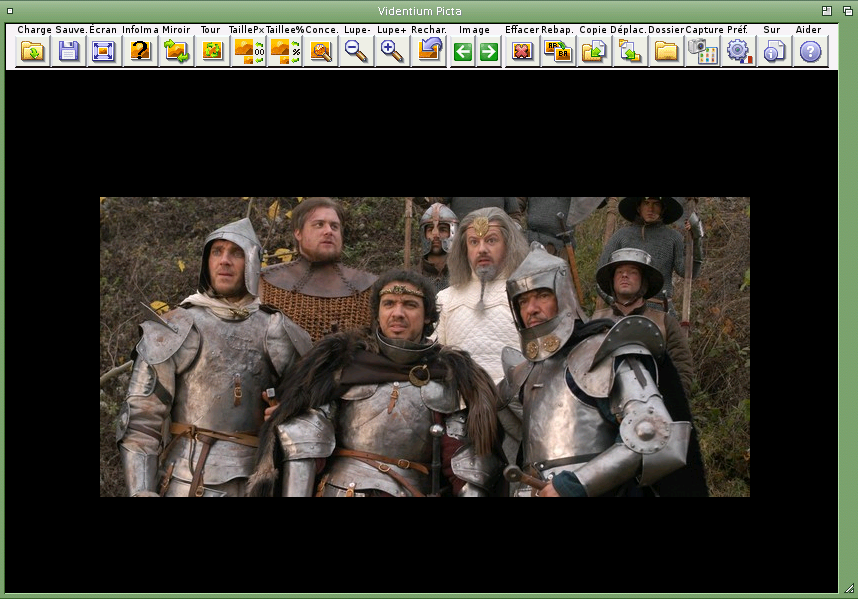Select the Conce. toolbar icon
858x599 pixels.
pyautogui.click(x=321, y=51)
